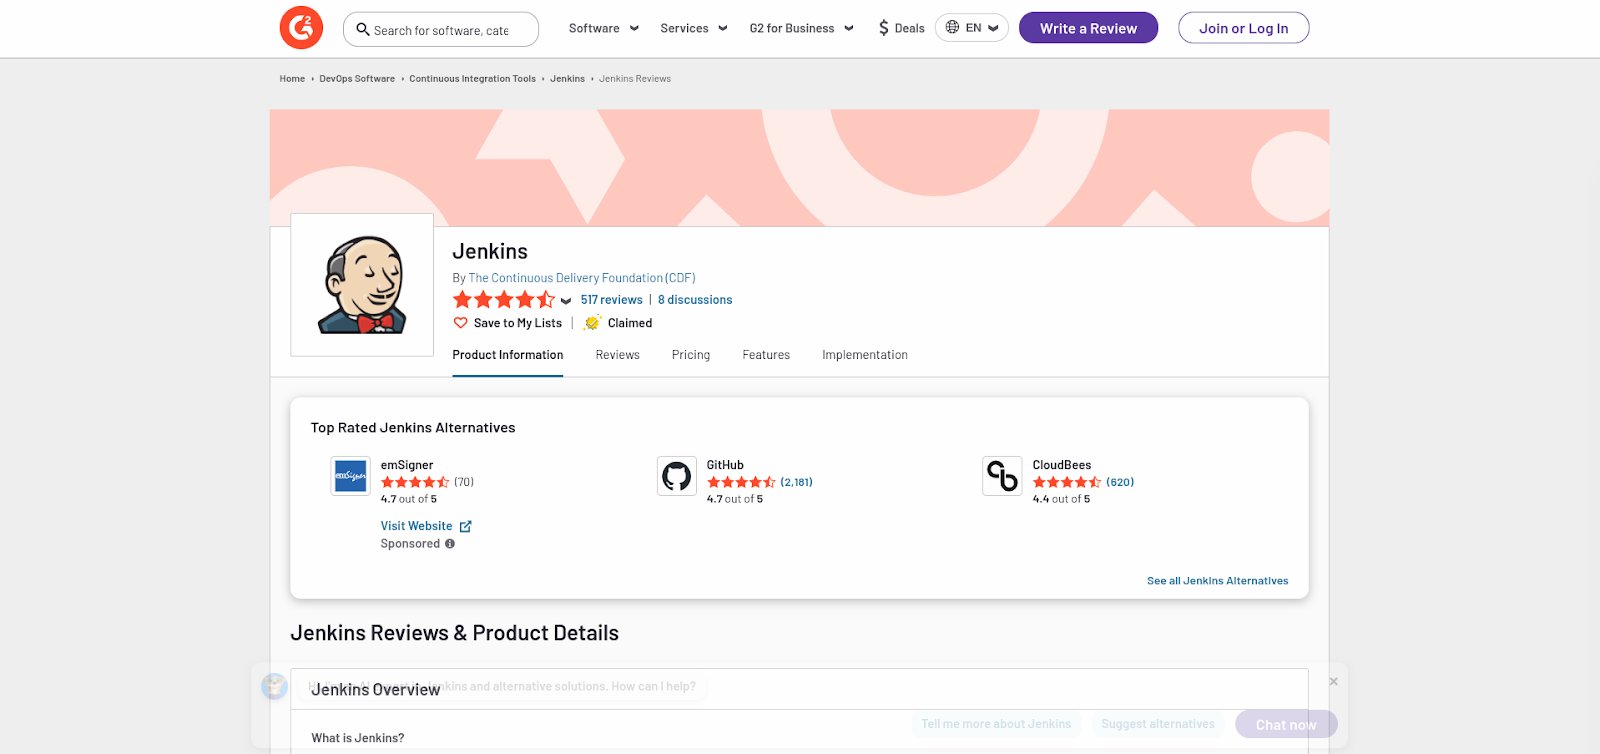Close the chat popup

1333,681
